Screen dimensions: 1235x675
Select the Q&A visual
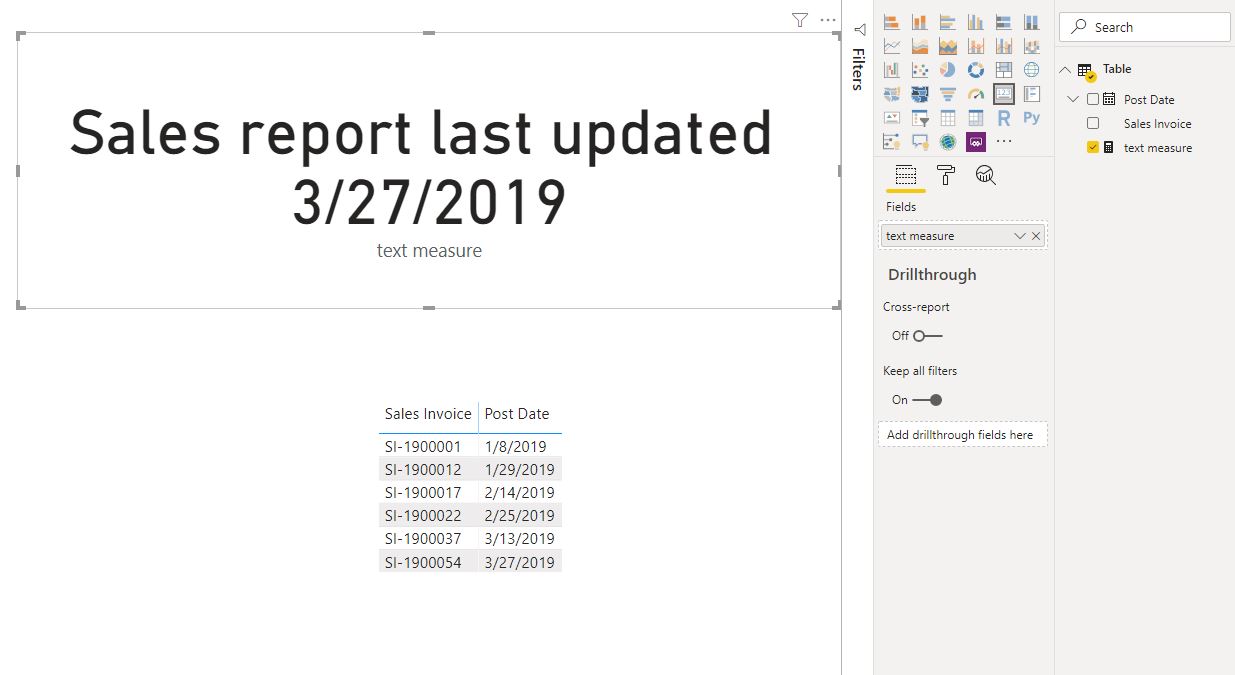point(920,142)
